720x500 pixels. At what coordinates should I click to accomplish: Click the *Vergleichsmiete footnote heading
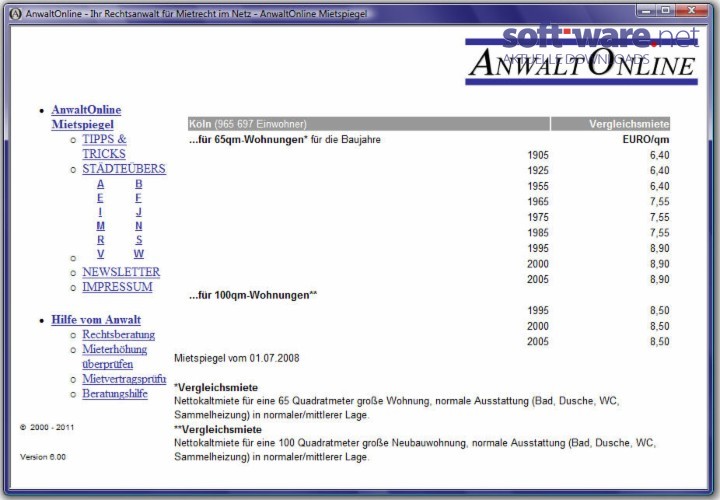tap(216, 388)
